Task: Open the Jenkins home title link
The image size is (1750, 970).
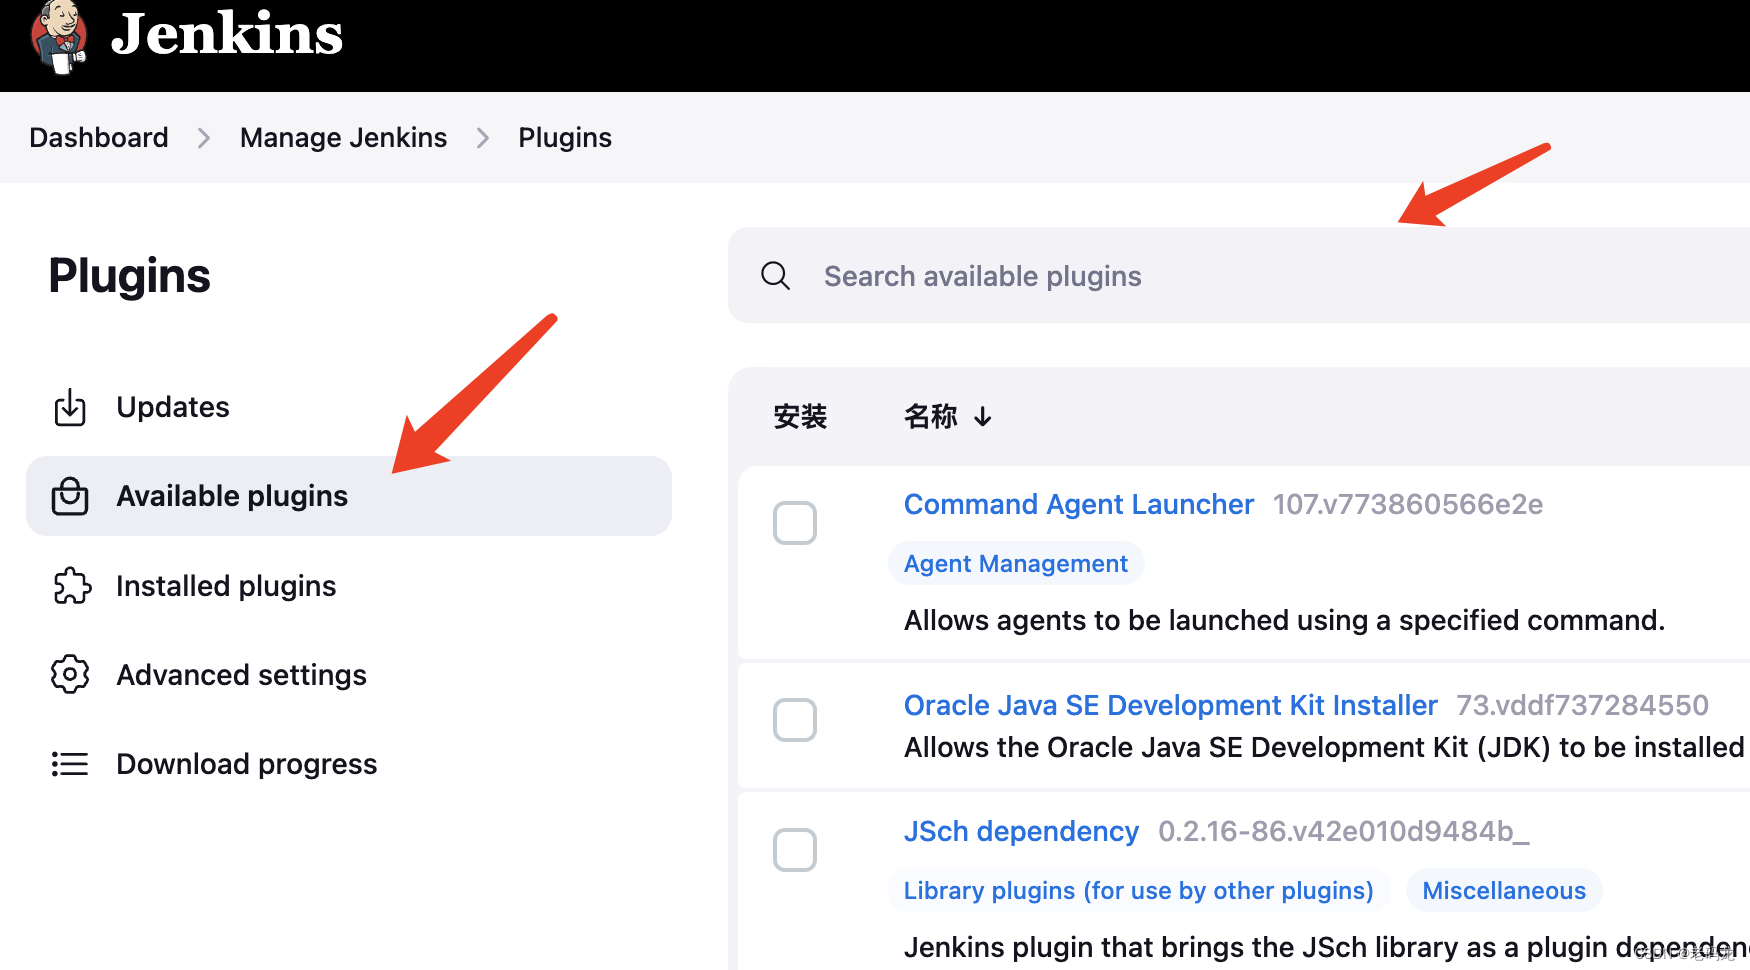Action: (x=227, y=34)
